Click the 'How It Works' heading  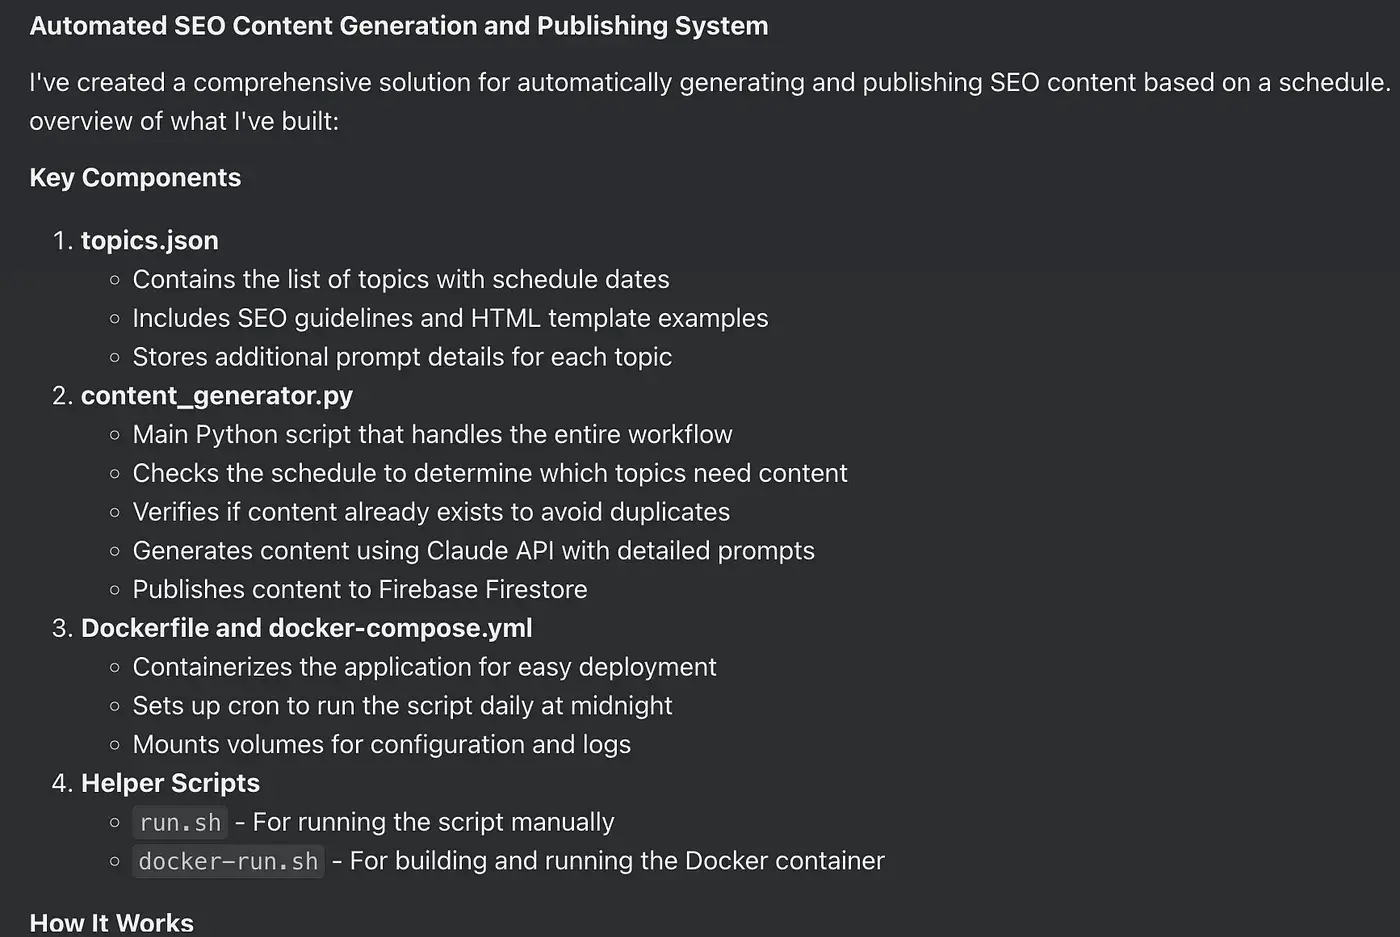click(112, 923)
